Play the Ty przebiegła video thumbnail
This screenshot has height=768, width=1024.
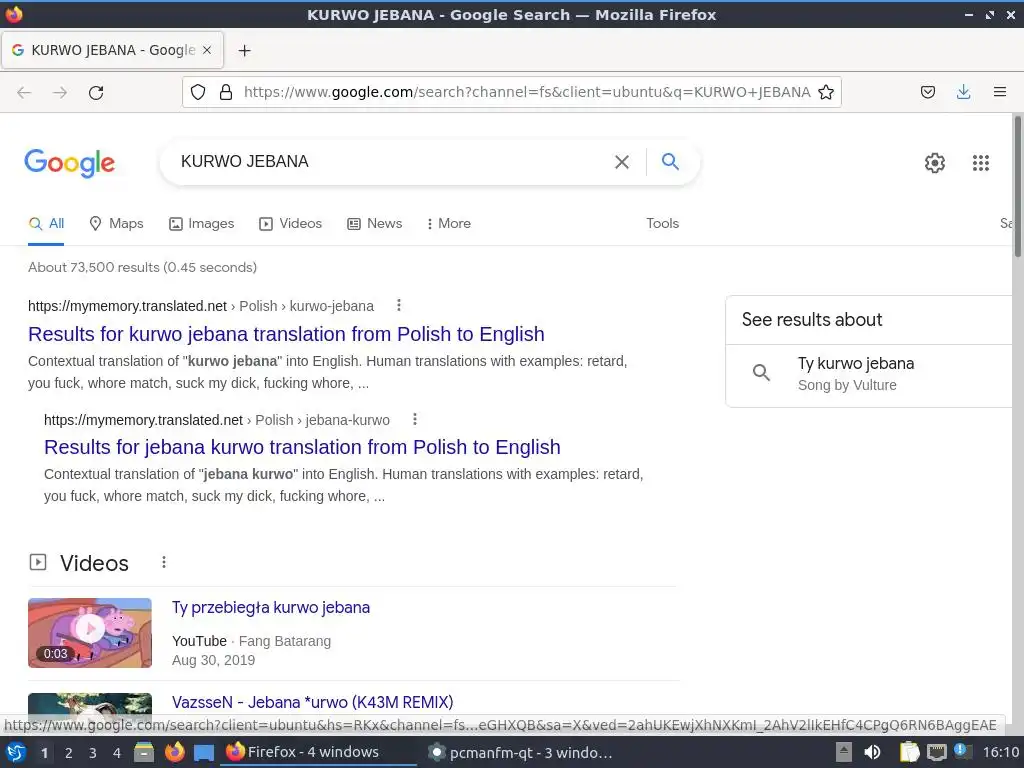coord(89,632)
